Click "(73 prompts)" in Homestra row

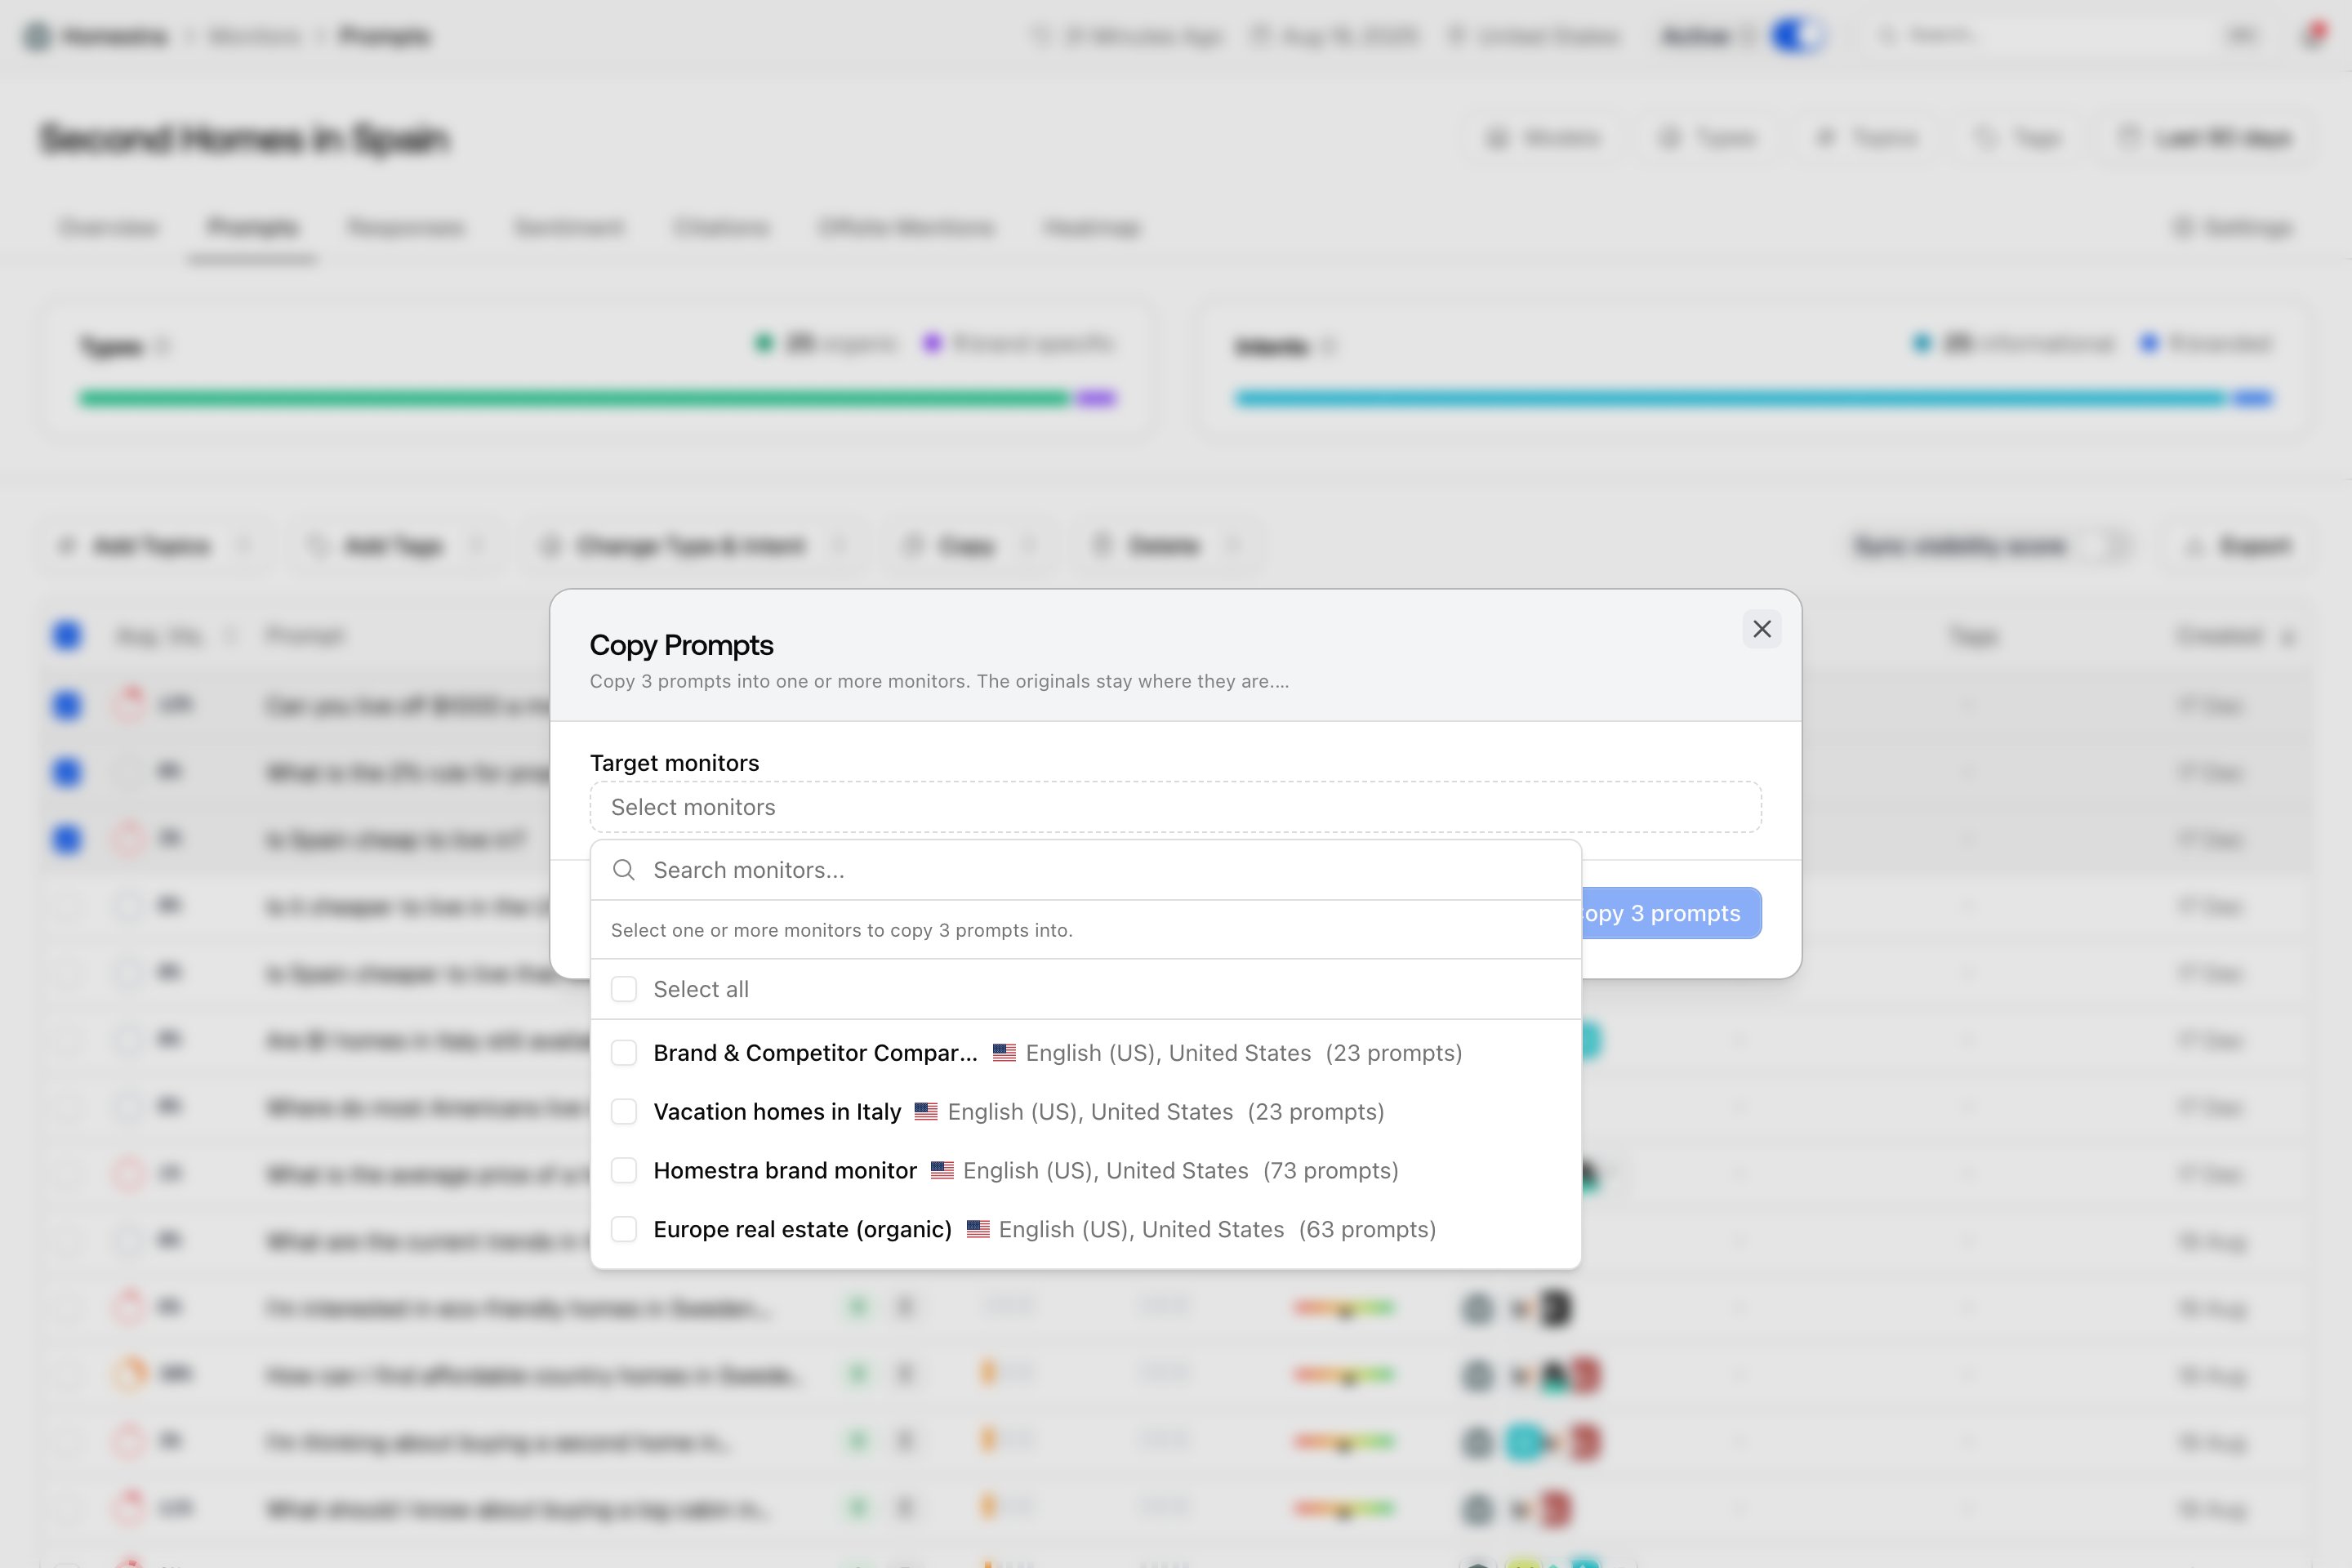[x=1331, y=1171]
